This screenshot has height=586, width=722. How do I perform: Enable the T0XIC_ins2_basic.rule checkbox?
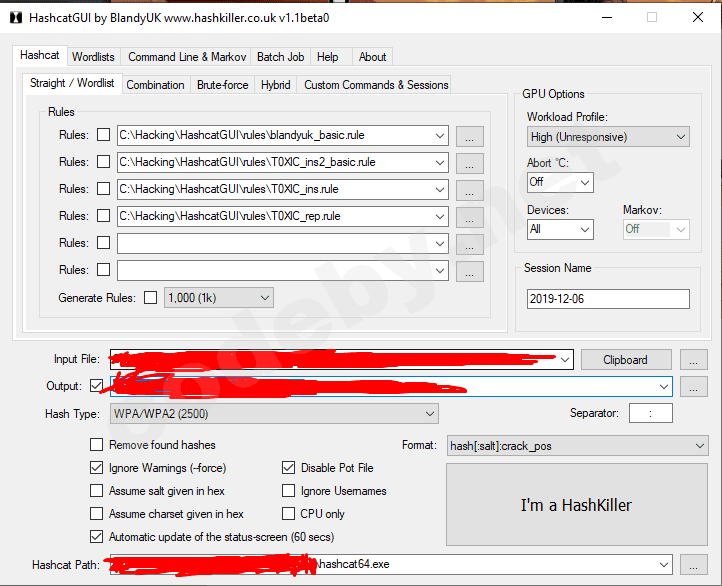[104, 162]
